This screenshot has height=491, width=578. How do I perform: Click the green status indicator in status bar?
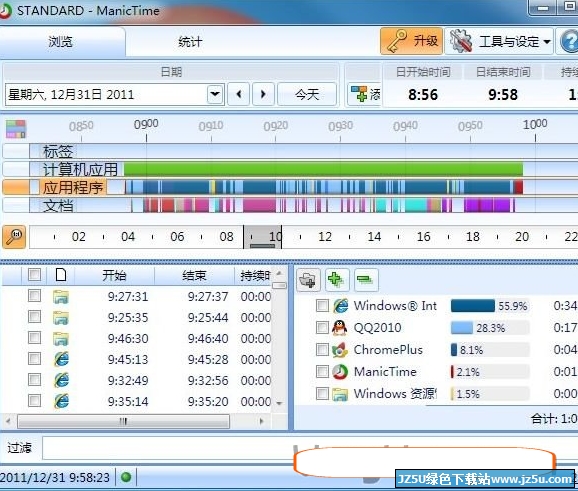126,477
